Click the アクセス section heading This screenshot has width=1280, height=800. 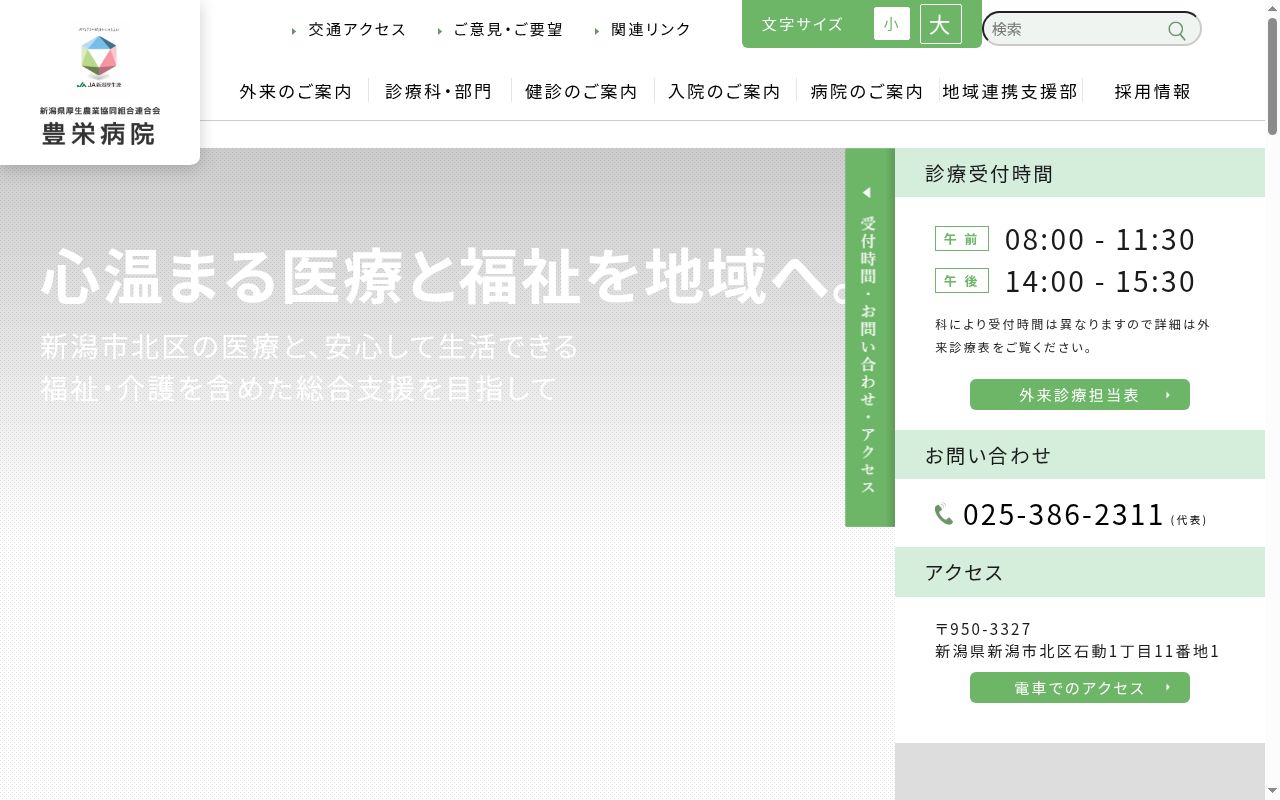[964, 573]
